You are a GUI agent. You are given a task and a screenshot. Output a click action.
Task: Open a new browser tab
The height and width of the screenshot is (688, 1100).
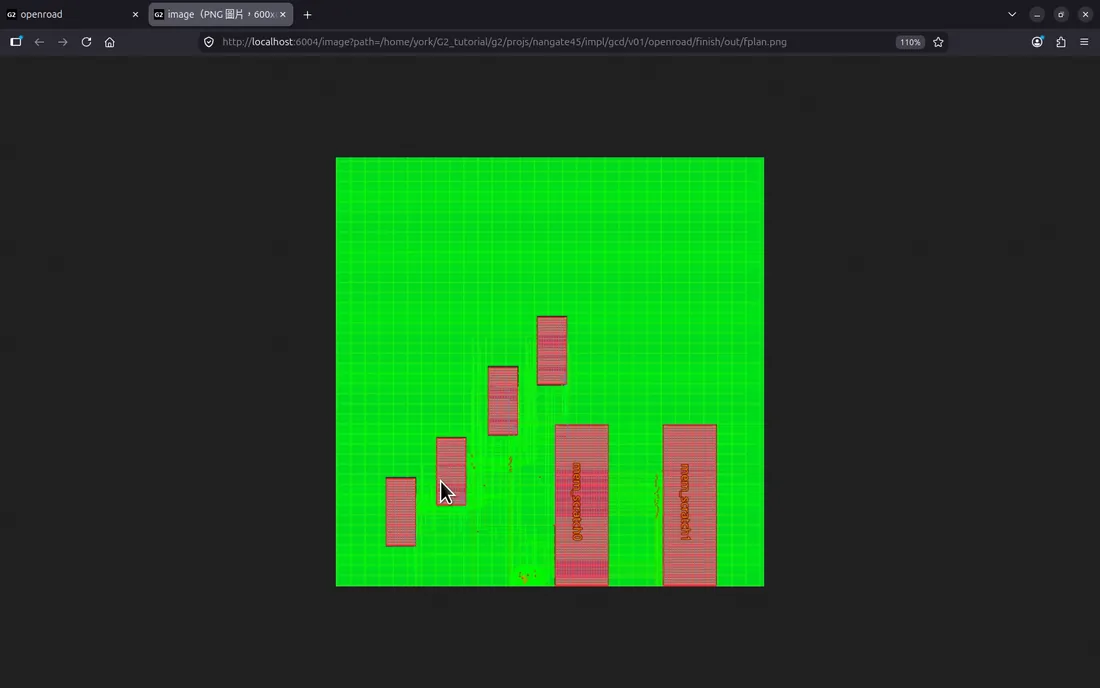coord(307,14)
